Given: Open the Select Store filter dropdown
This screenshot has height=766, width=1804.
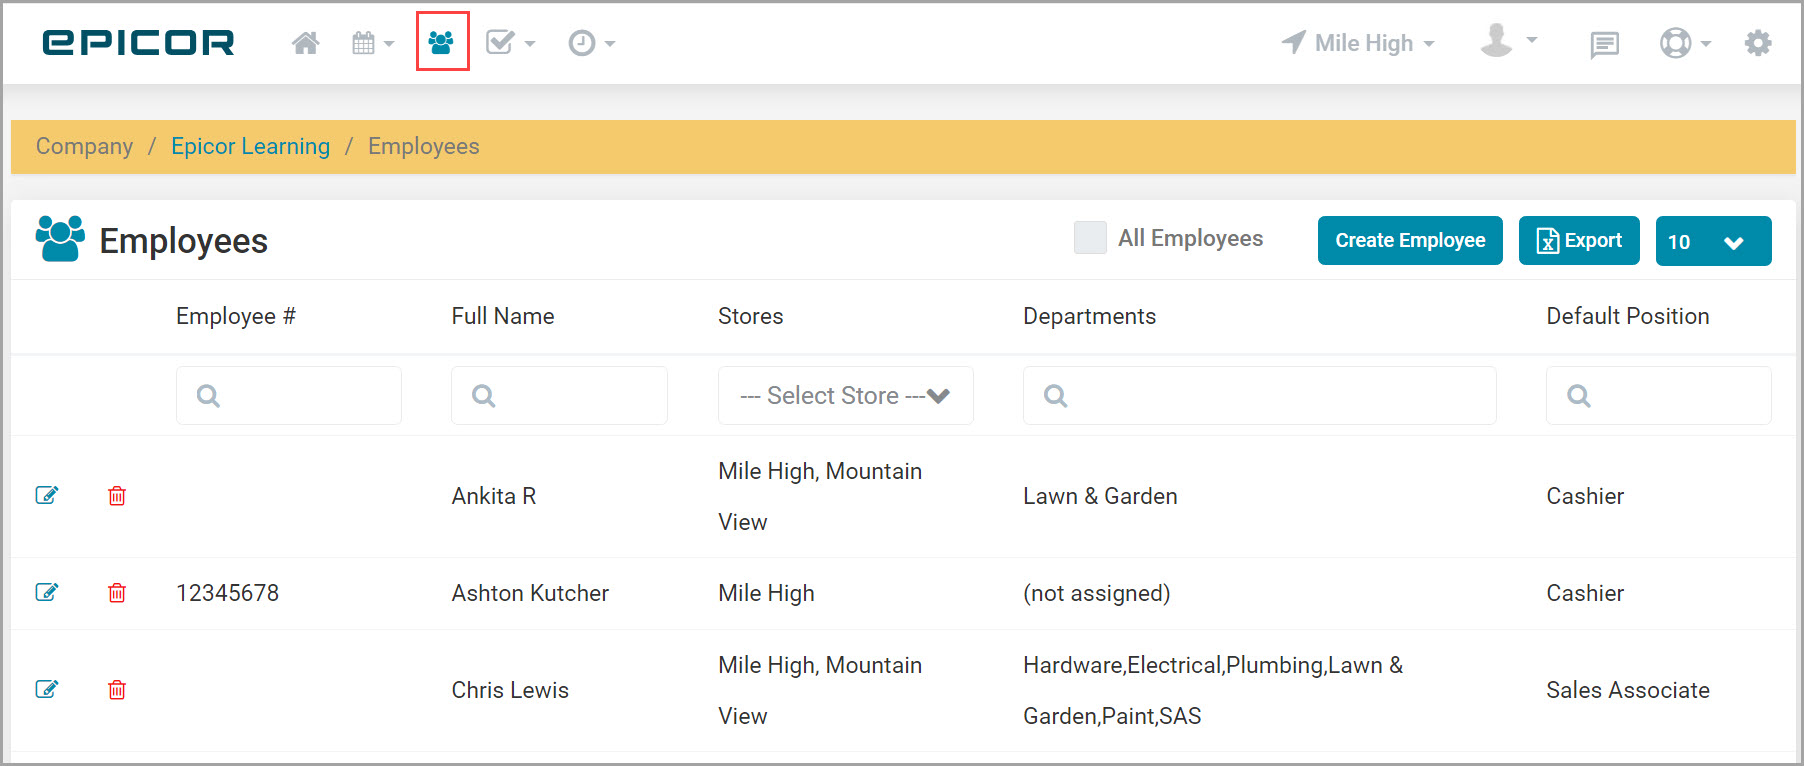Looking at the screenshot, I should pyautogui.click(x=846, y=395).
